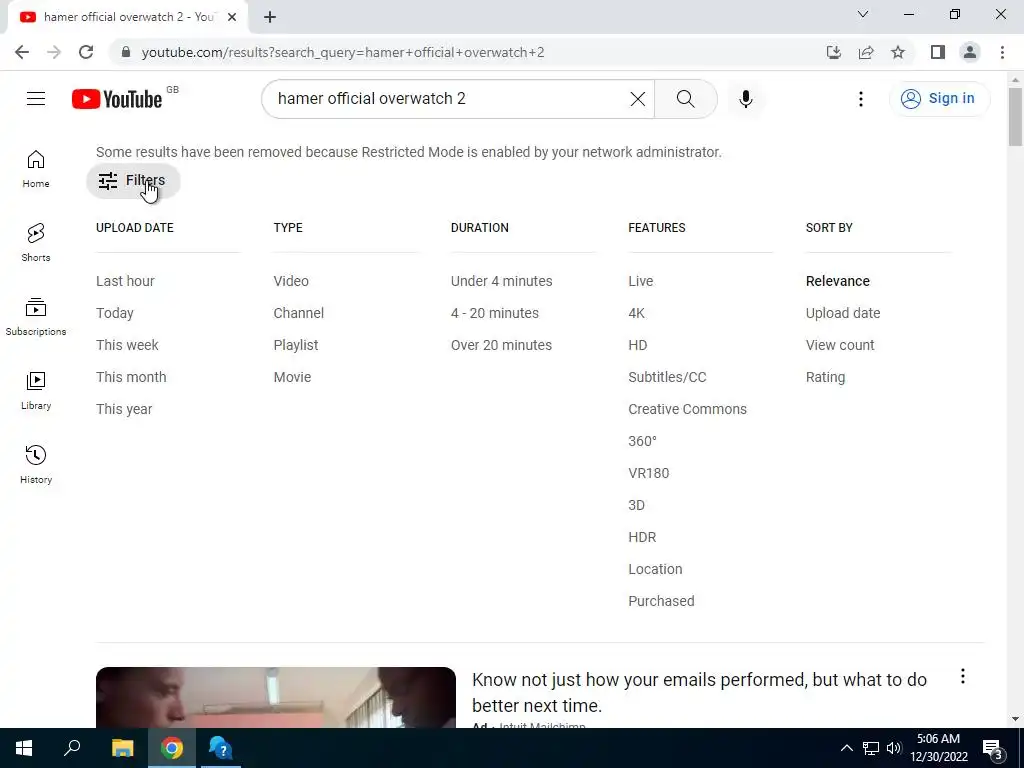
Task: Open YouTube settings three-dot menu
Action: pyautogui.click(x=861, y=99)
